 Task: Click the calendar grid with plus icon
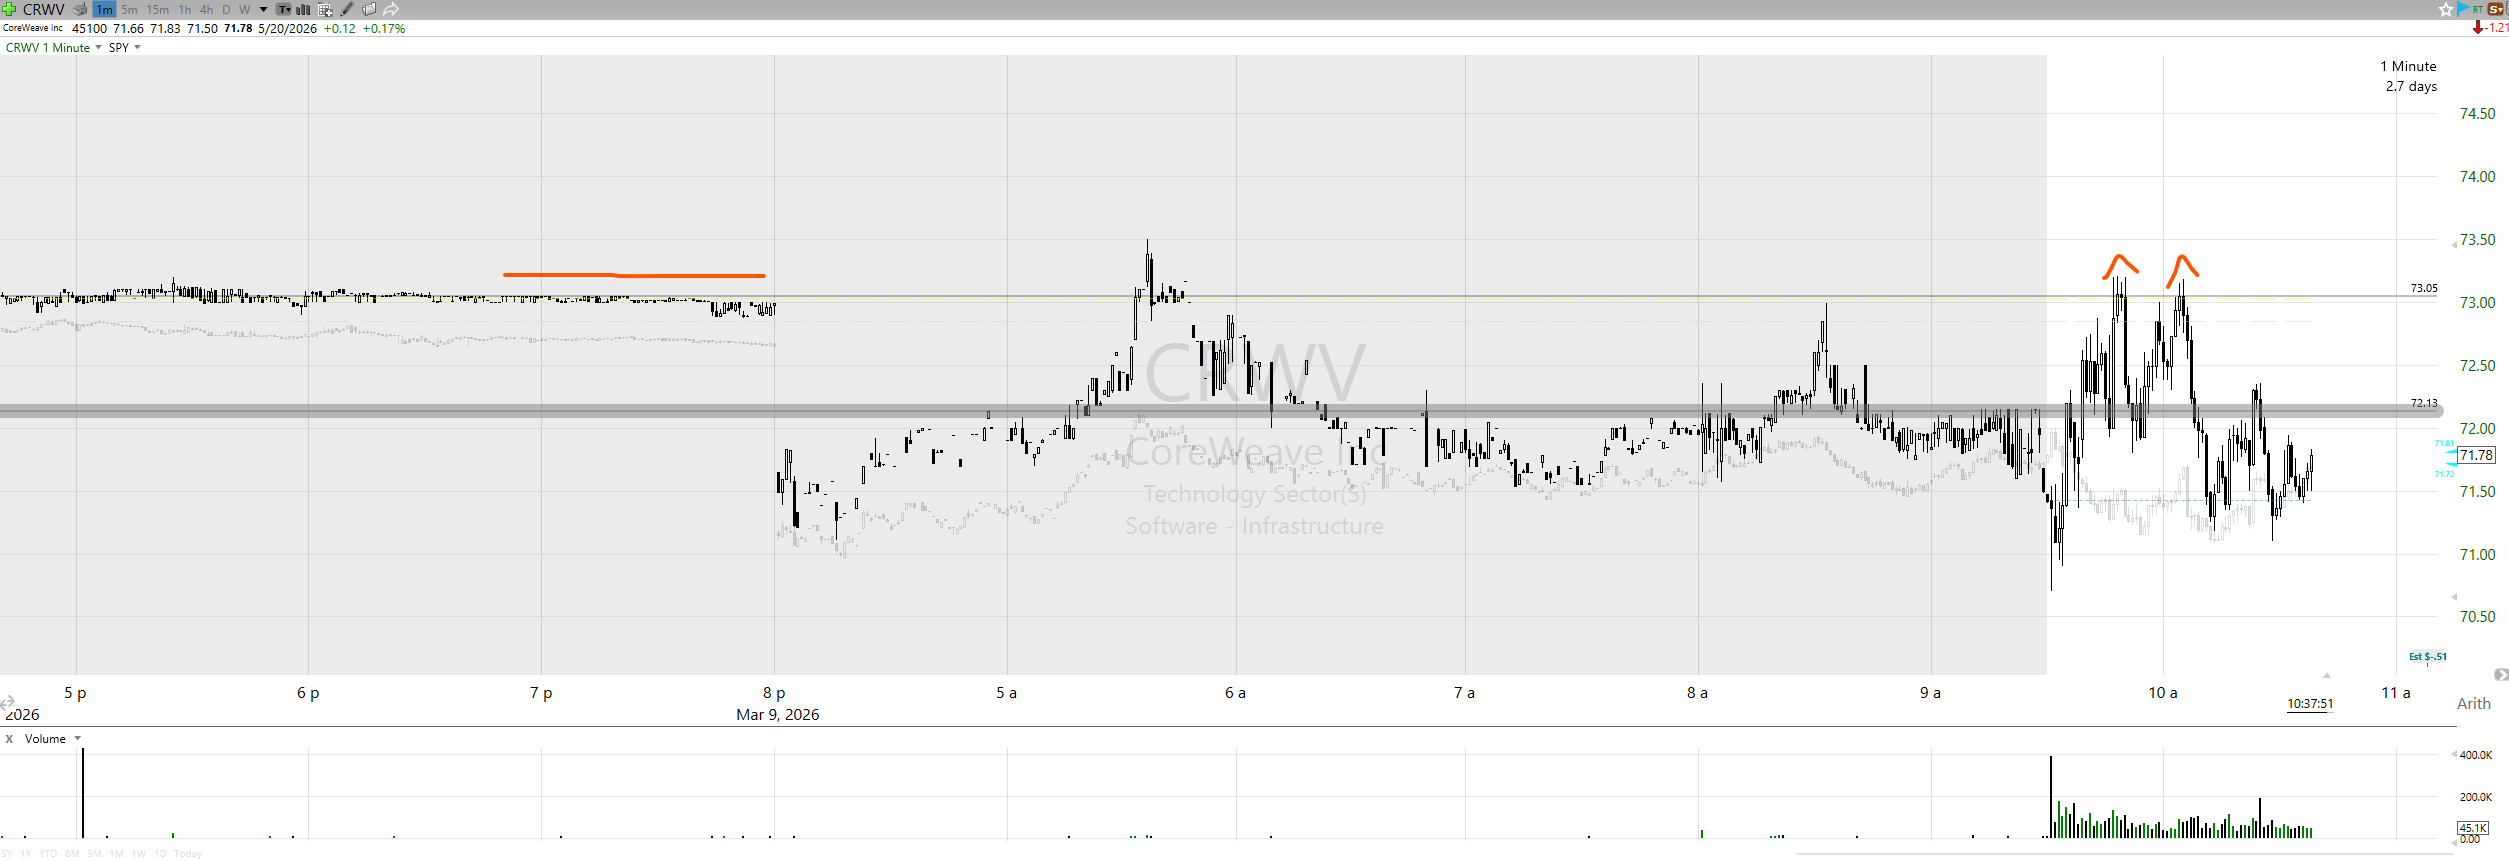tap(325, 9)
